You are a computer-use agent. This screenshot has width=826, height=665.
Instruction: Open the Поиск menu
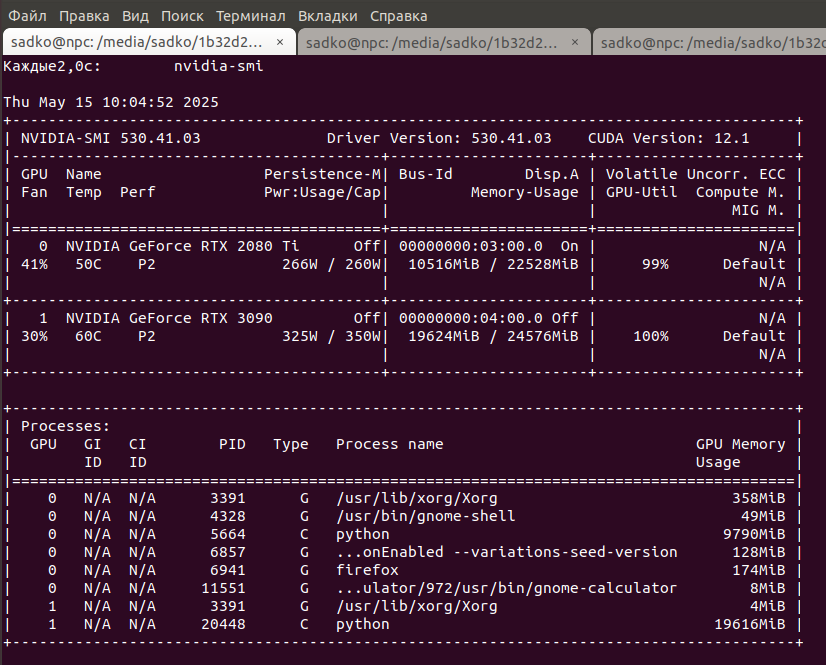[181, 16]
